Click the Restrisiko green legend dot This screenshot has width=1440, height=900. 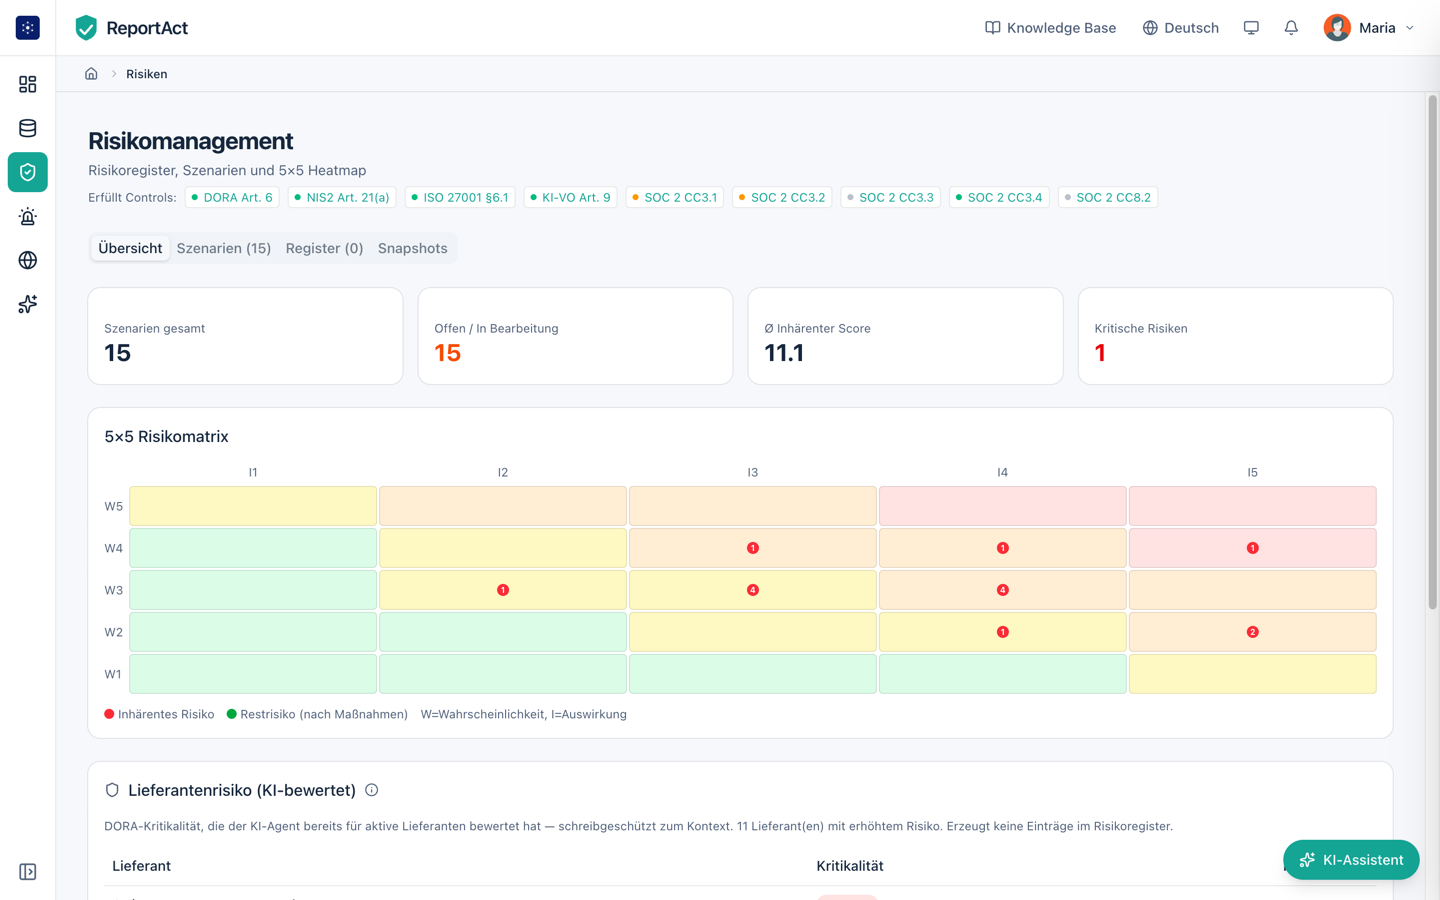pyautogui.click(x=232, y=714)
